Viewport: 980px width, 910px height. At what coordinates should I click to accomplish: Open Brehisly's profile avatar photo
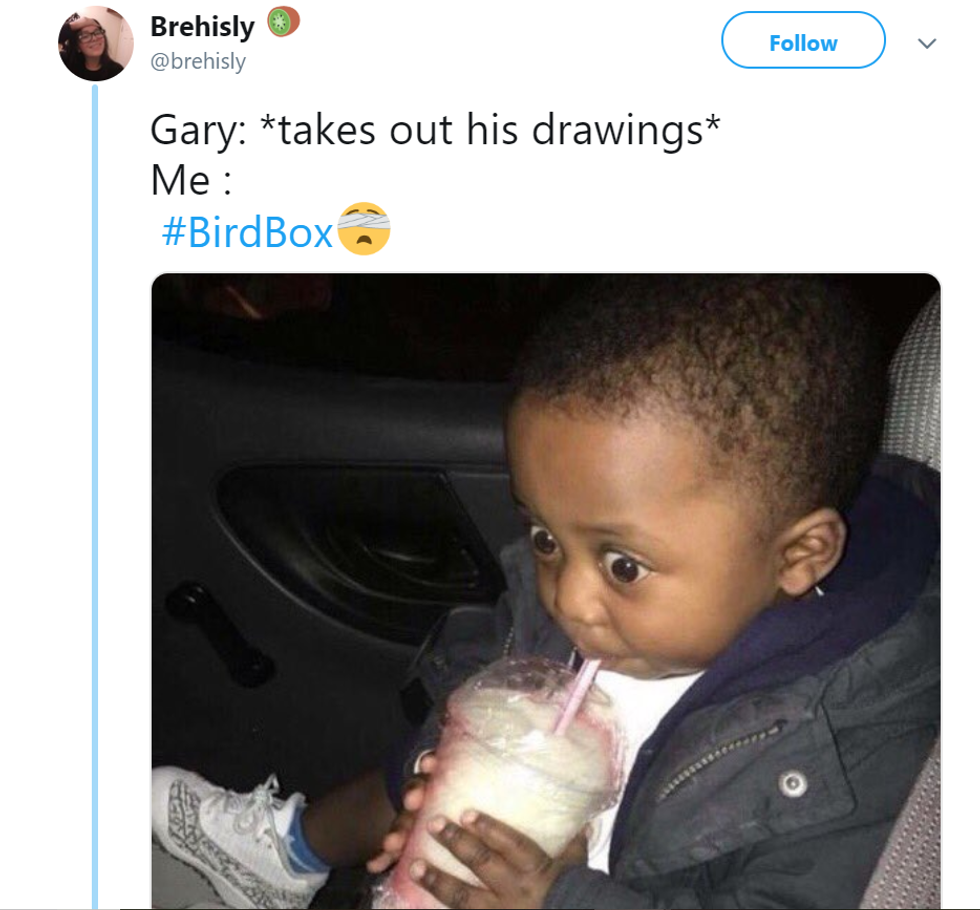pos(96,43)
